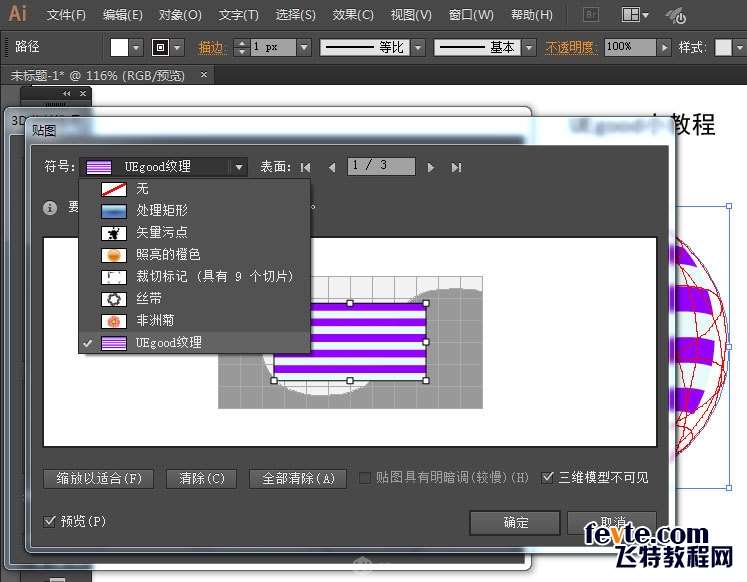Close the small floating panel
The width and height of the screenshot is (747, 582).
point(83,93)
